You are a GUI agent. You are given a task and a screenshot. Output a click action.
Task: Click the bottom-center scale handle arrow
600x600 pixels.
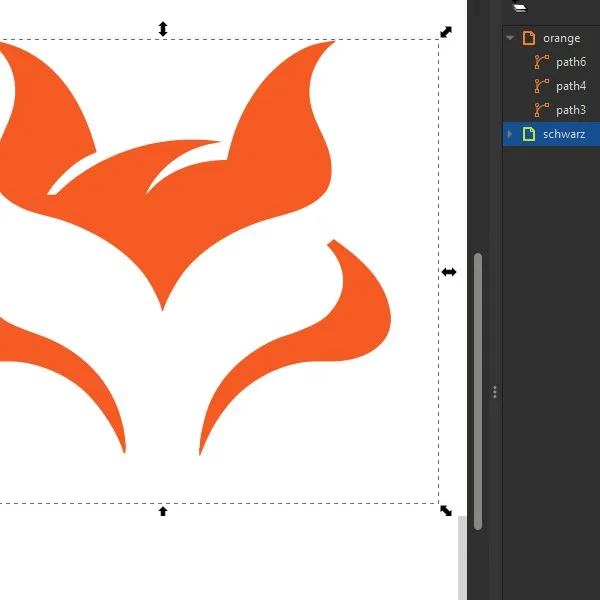[163, 511]
